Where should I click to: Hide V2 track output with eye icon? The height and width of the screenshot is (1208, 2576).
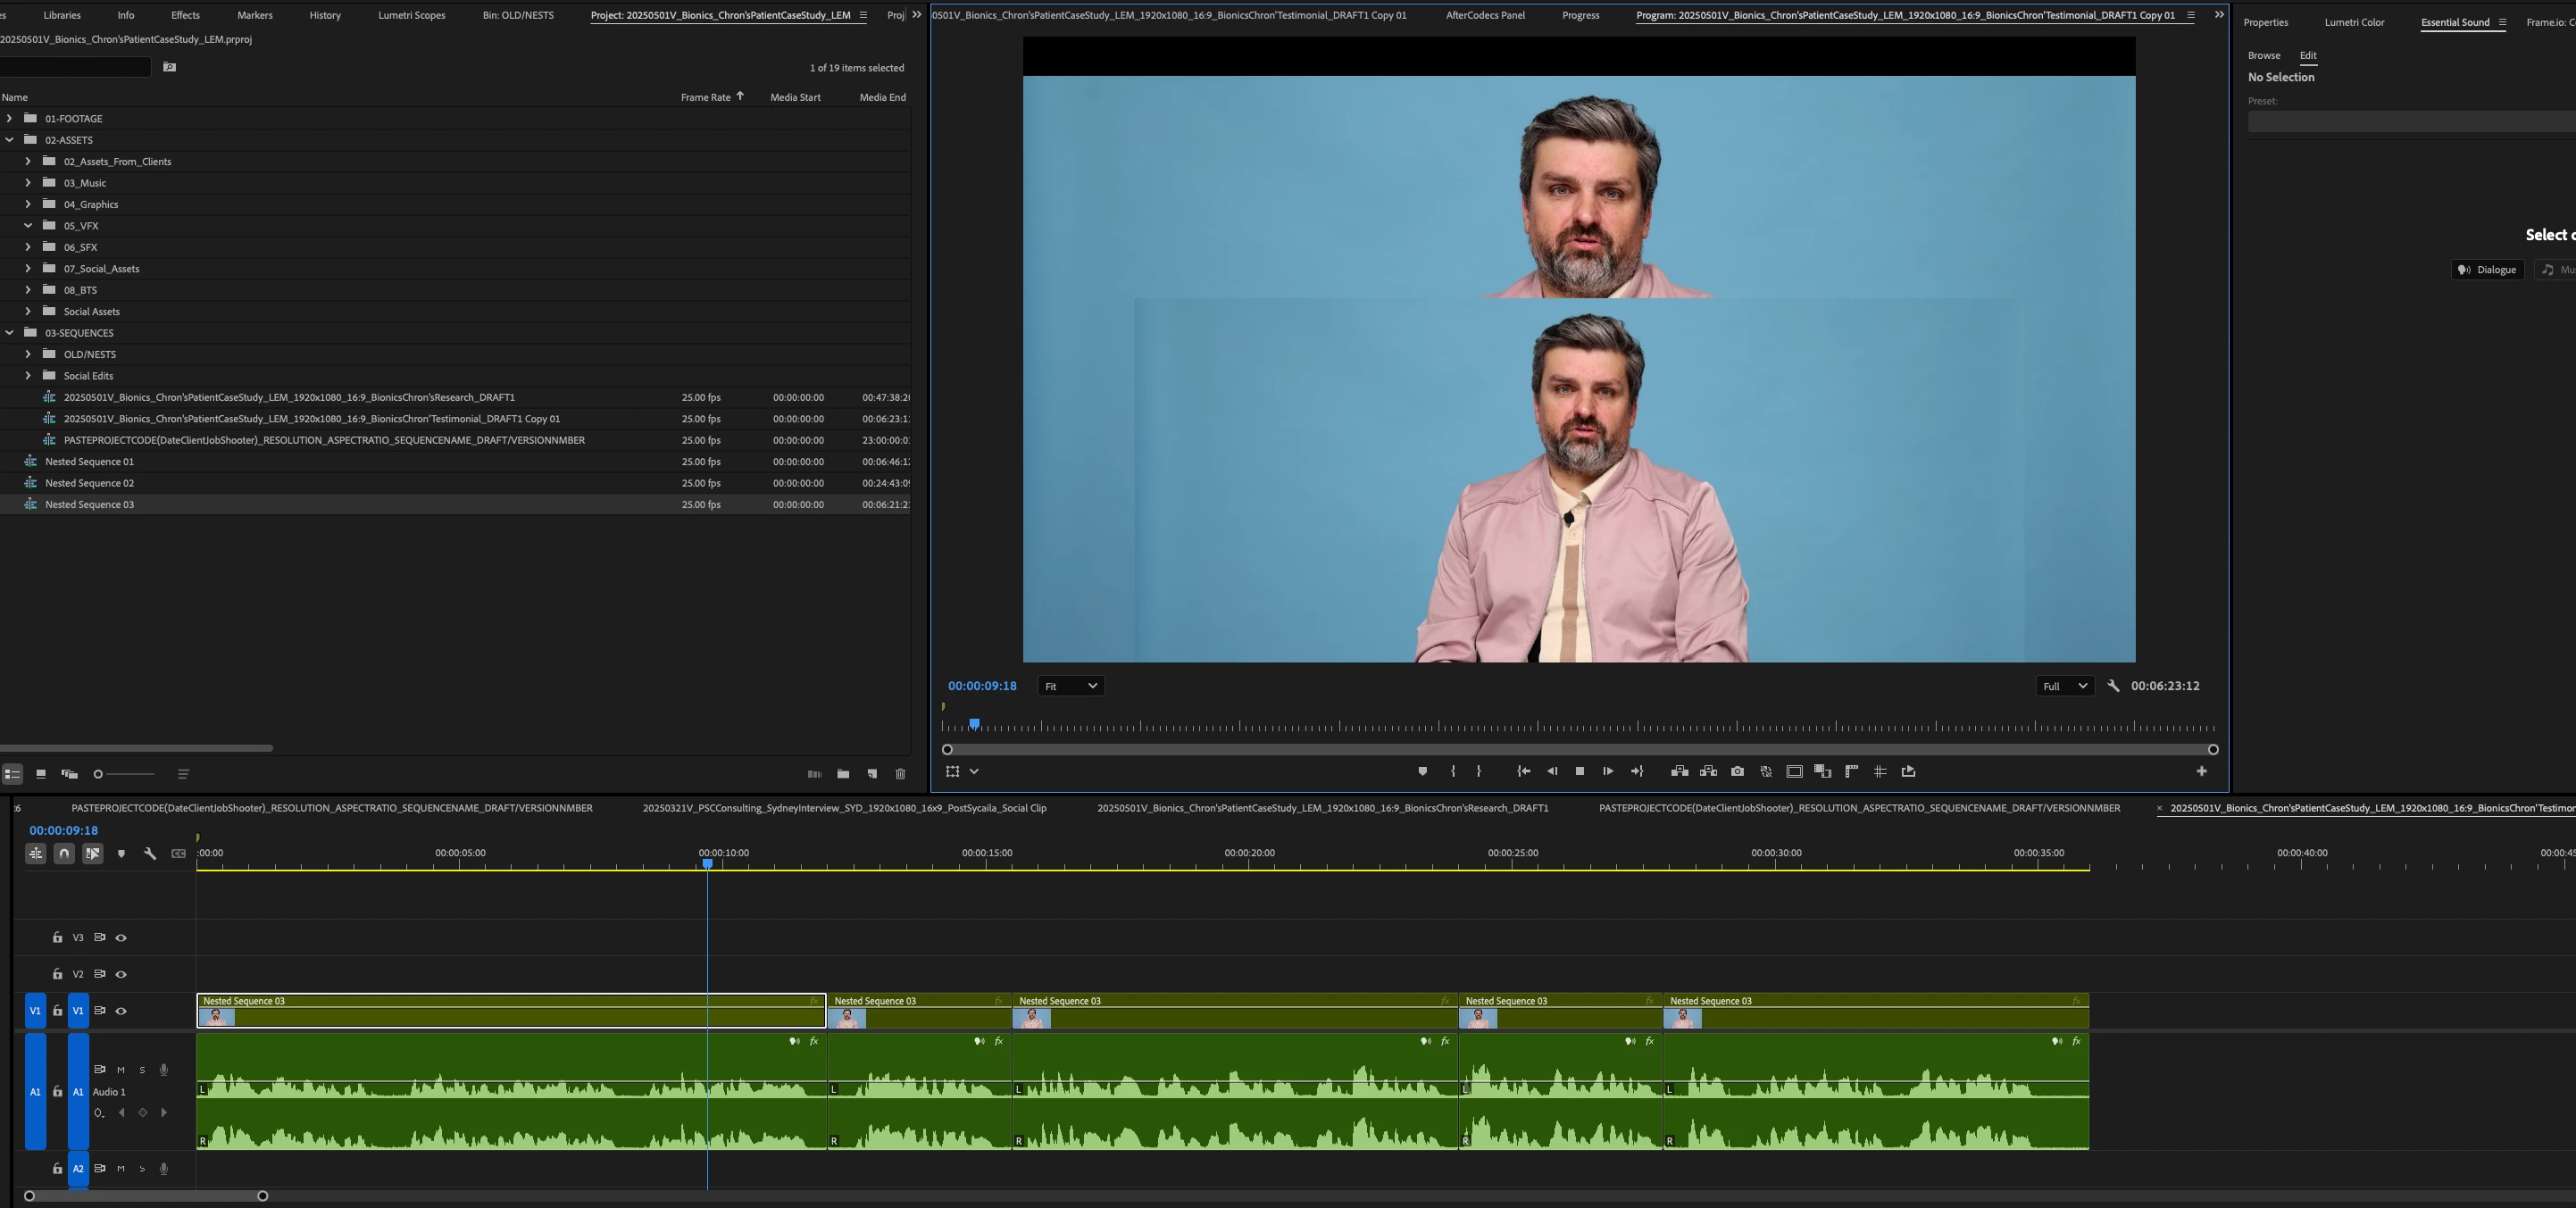tap(121, 974)
